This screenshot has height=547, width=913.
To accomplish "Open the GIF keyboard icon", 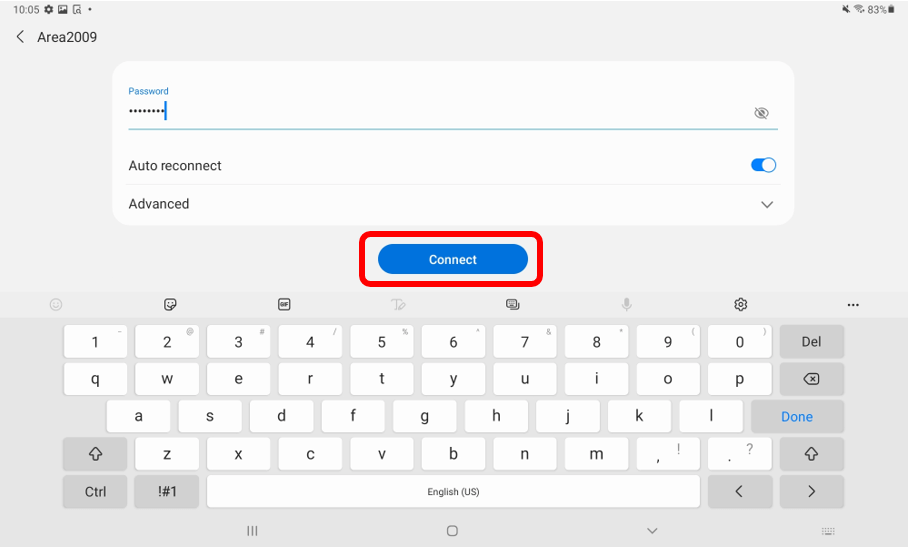I will tap(284, 305).
